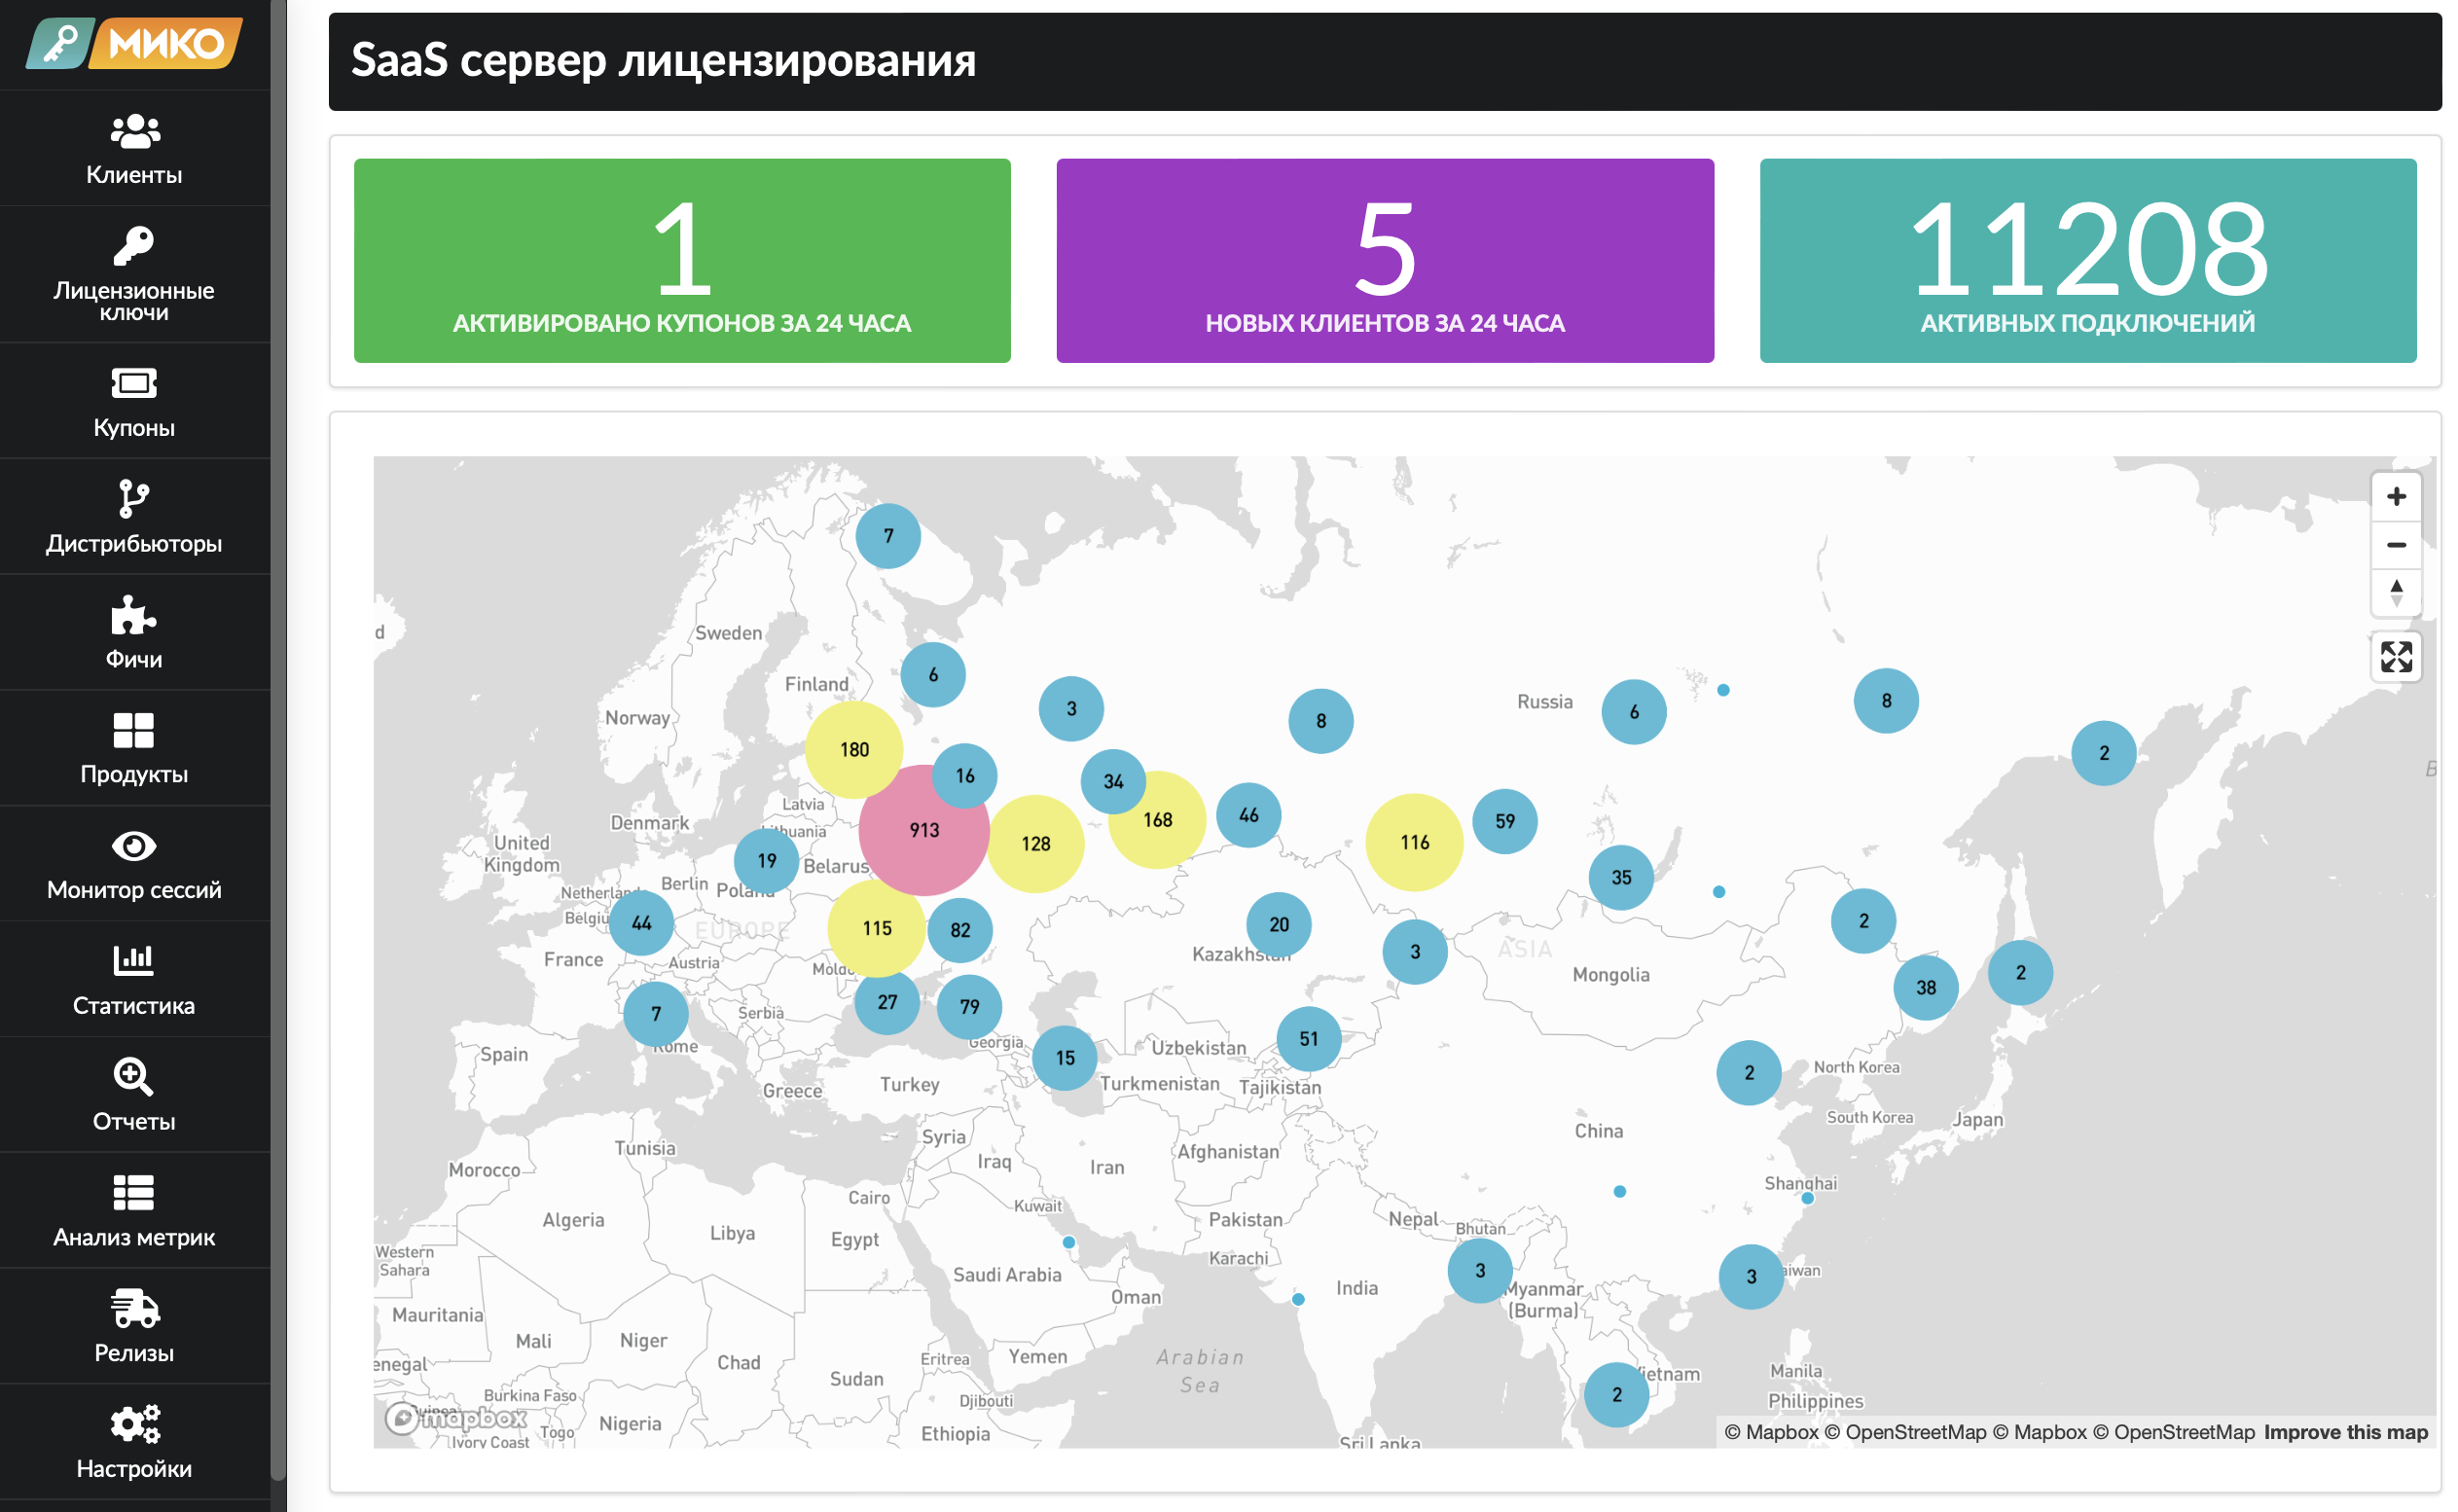This screenshot has height=1512, width=2458.
Task: Select the blue 20 map cluster
Action: click(x=1279, y=925)
